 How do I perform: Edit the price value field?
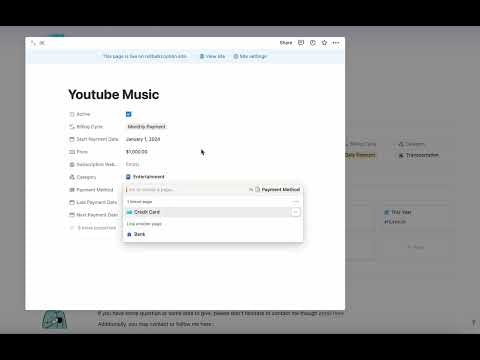pos(137,152)
